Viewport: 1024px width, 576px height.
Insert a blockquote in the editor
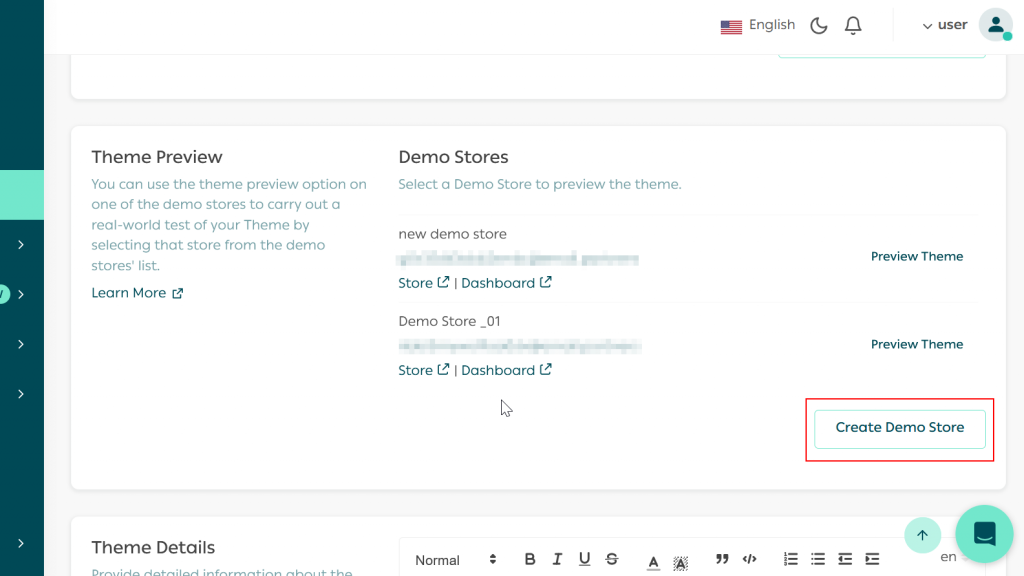point(722,558)
